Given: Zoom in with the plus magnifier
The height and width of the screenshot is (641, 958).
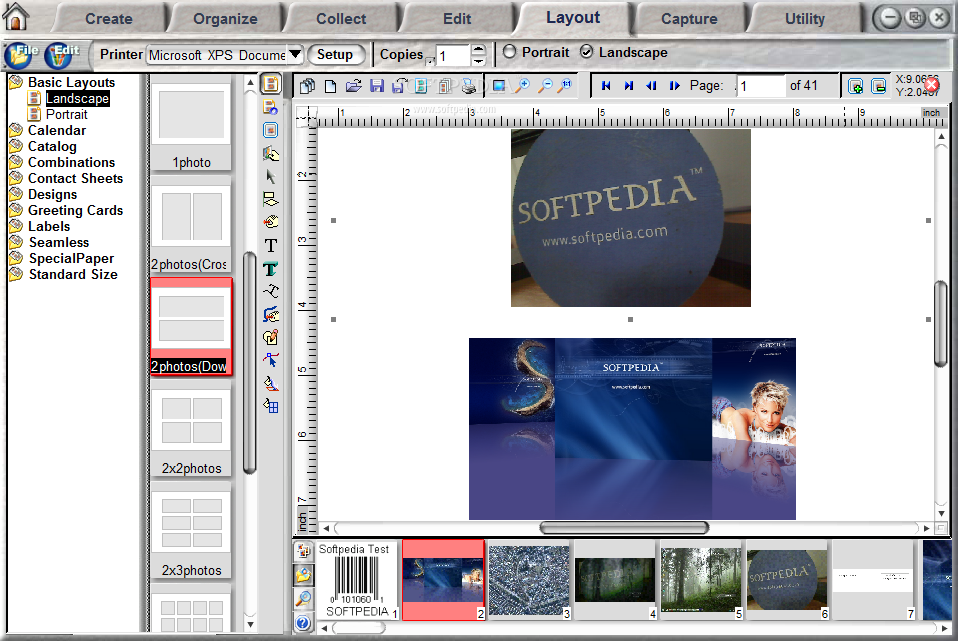Looking at the screenshot, I should pos(522,86).
